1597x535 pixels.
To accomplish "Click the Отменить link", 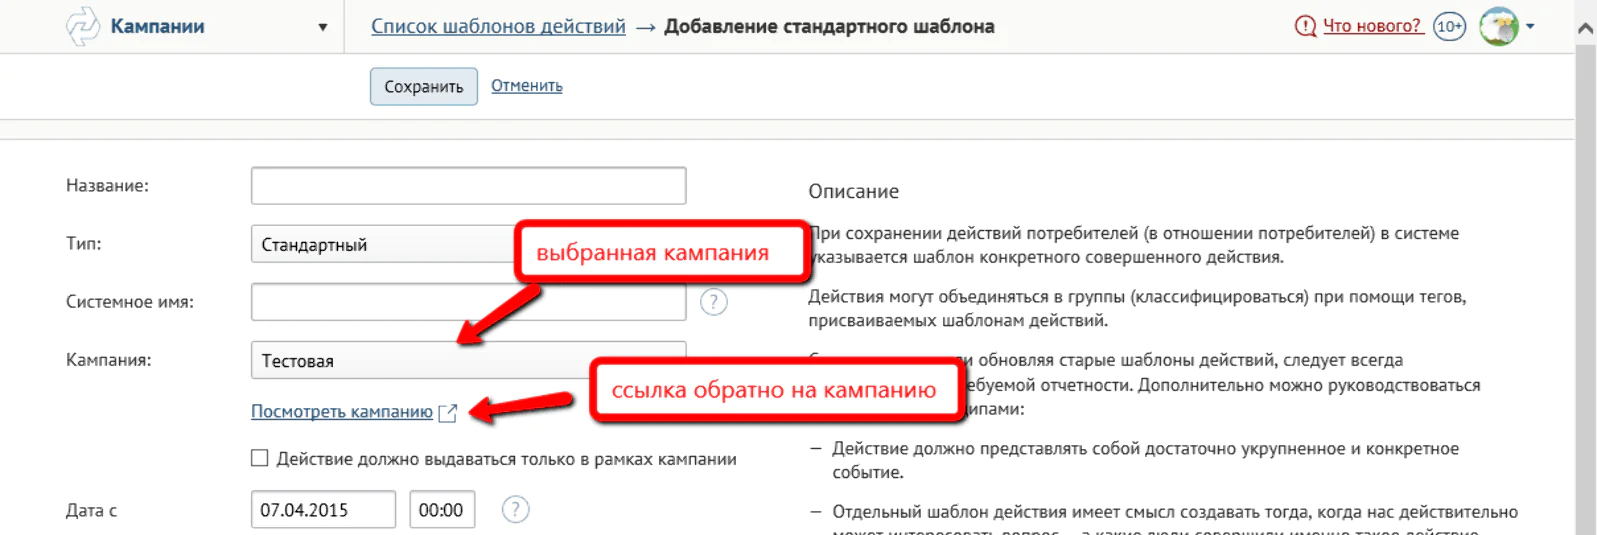I will [527, 86].
